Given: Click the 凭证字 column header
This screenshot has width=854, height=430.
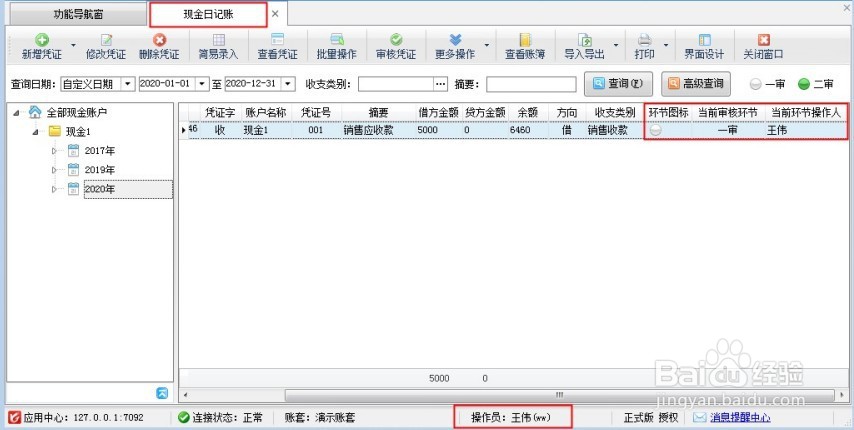Looking at the screenshot, I should tap(220, 113).
